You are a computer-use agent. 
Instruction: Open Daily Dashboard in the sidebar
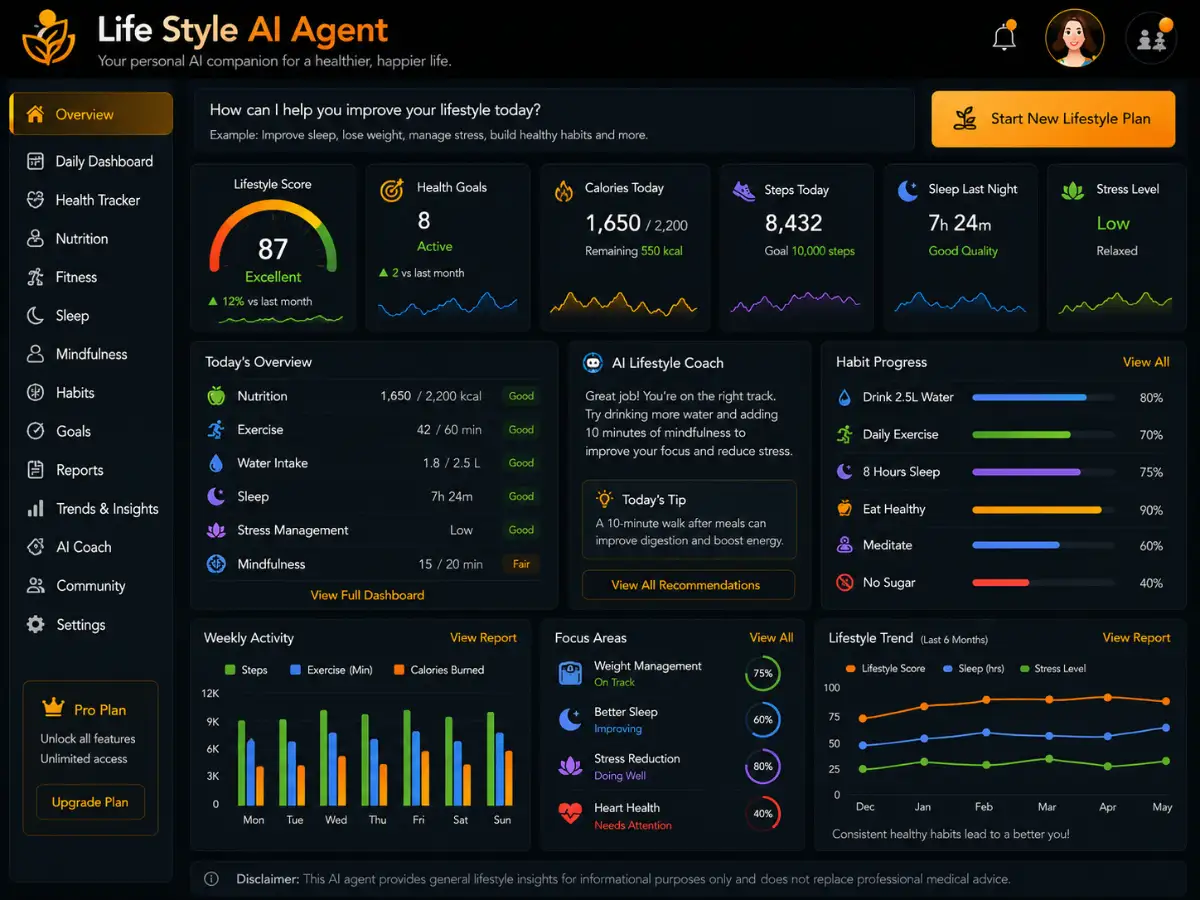91,161
